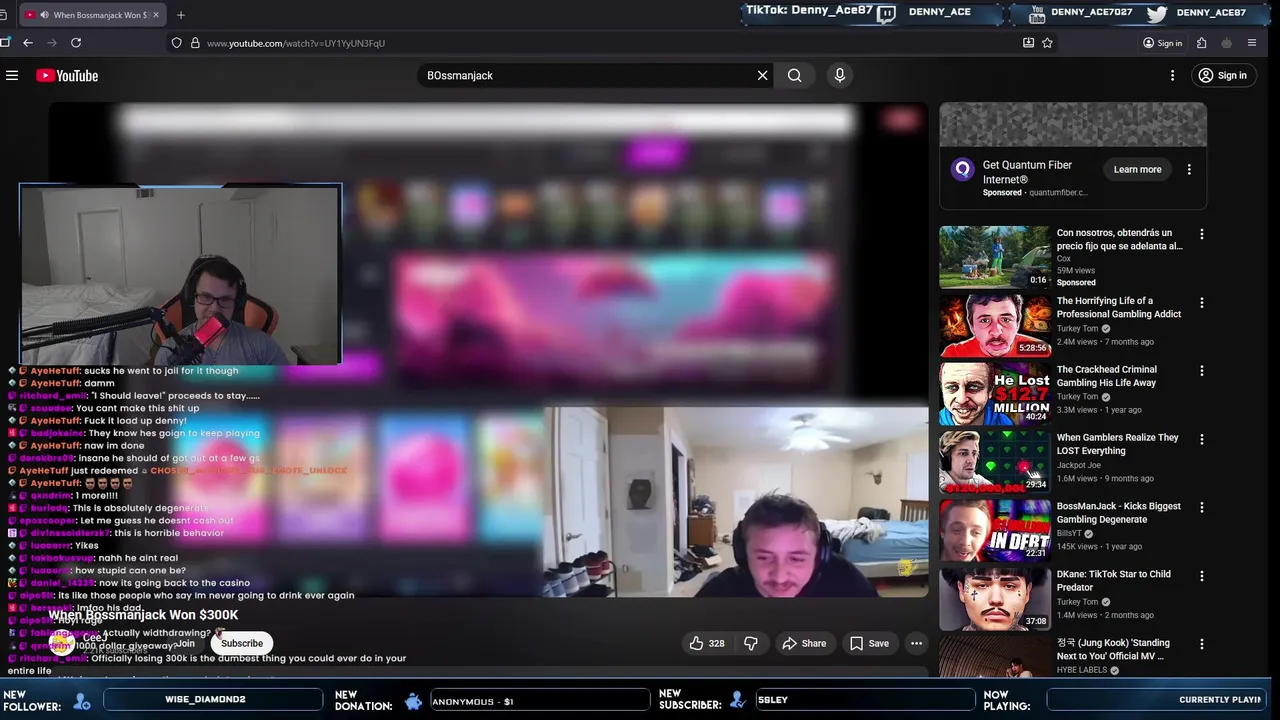View site security lock icon

pyautogui.click(x=195, y=43)
